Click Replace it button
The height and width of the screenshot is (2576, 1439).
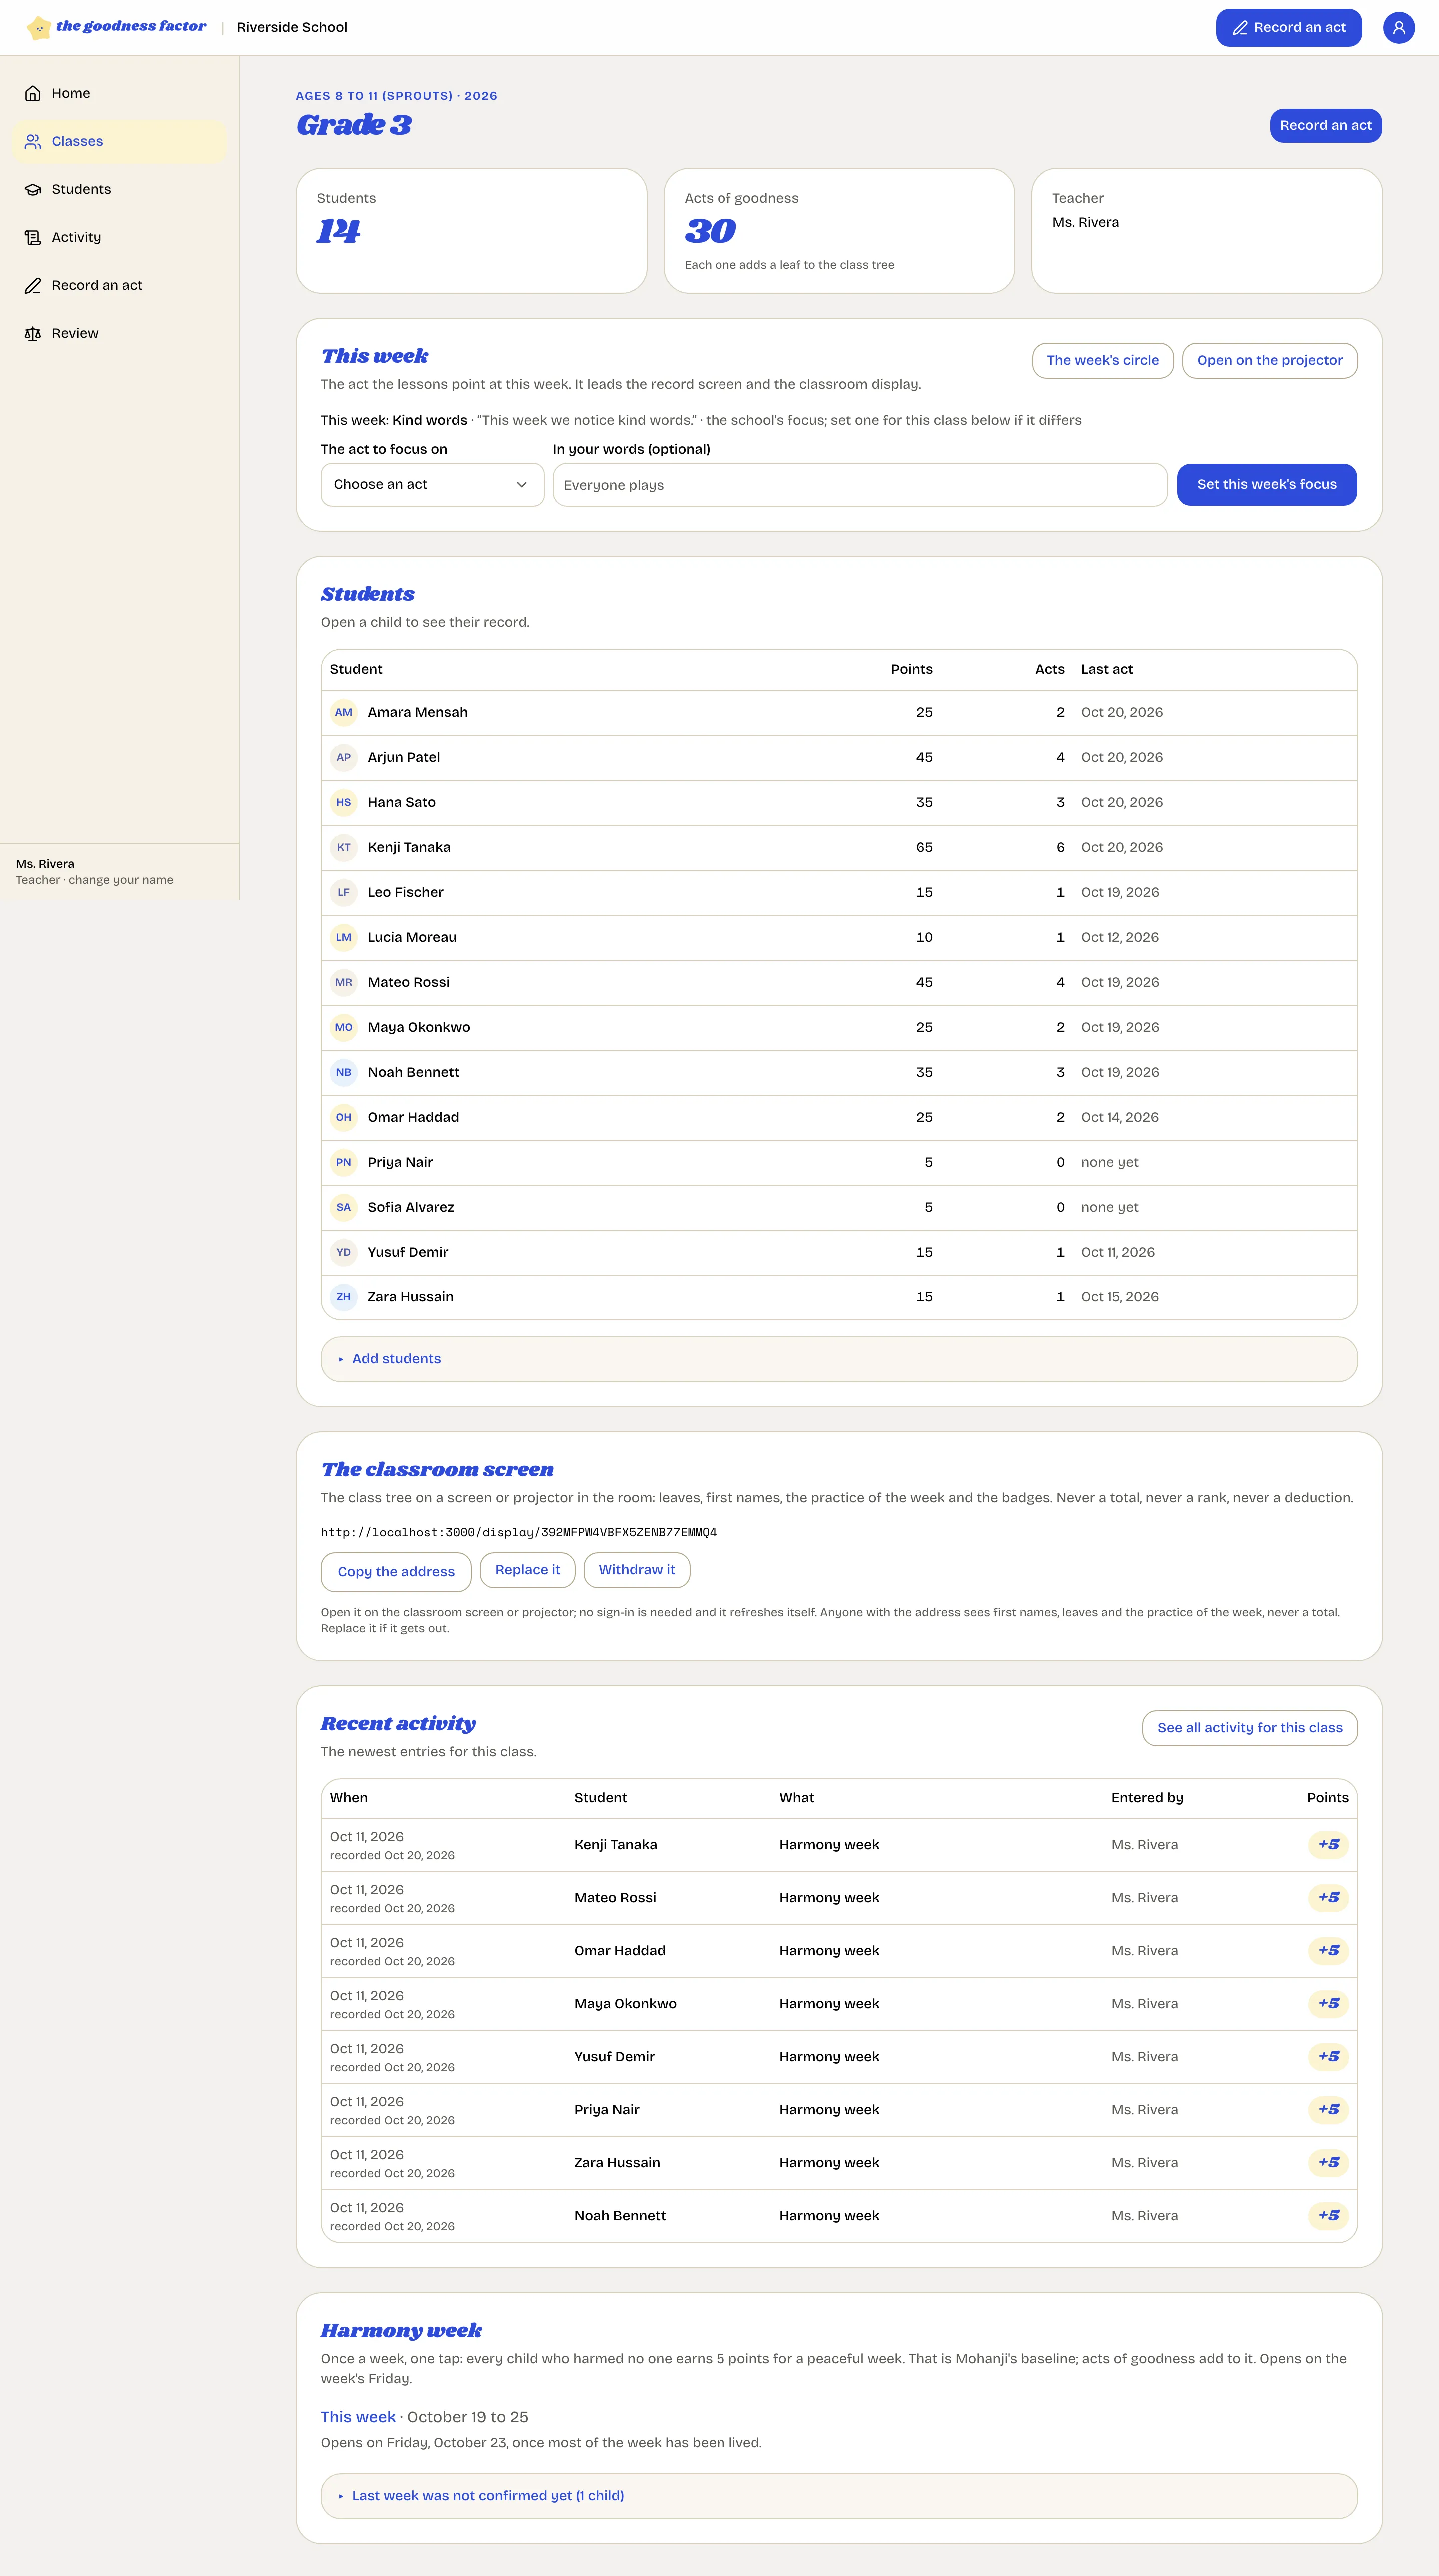527,1570
